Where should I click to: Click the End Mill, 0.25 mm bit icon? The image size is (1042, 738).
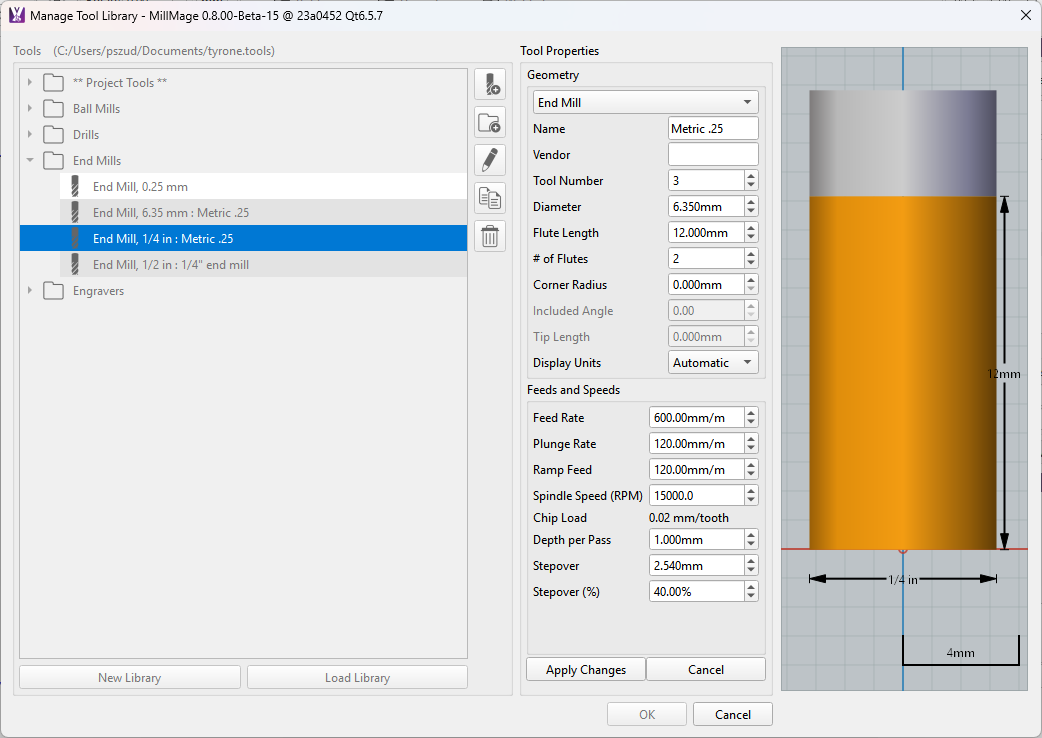pos(75,187)
